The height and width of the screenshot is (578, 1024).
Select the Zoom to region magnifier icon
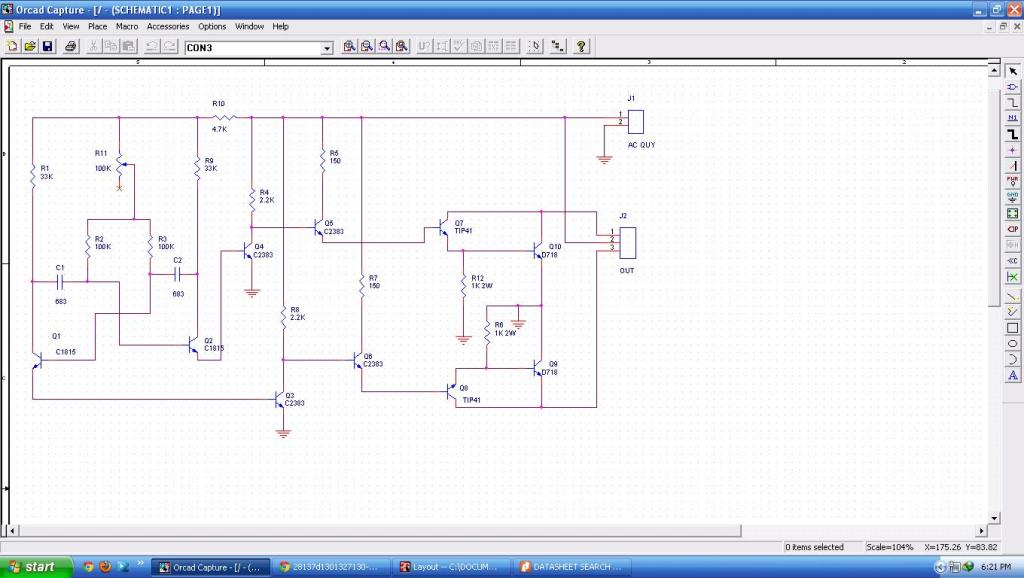pos(385,46)
